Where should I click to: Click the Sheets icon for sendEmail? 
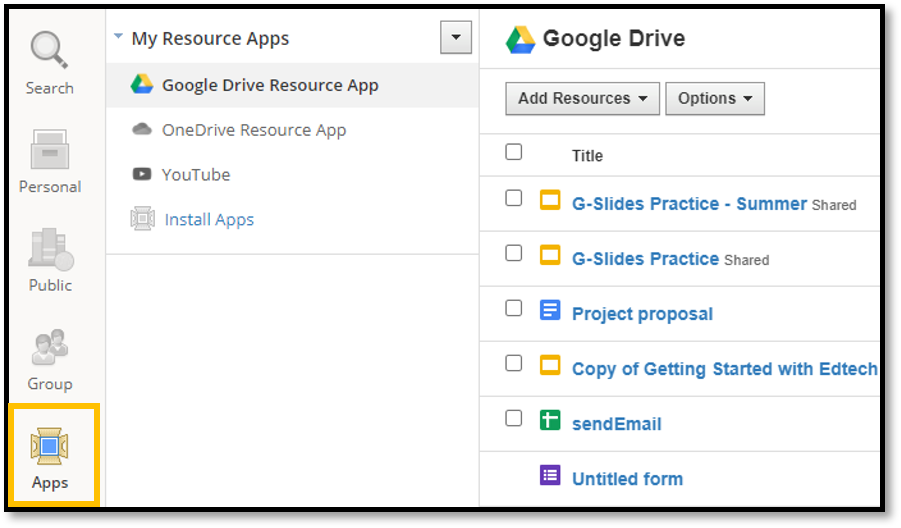(550, 420)
